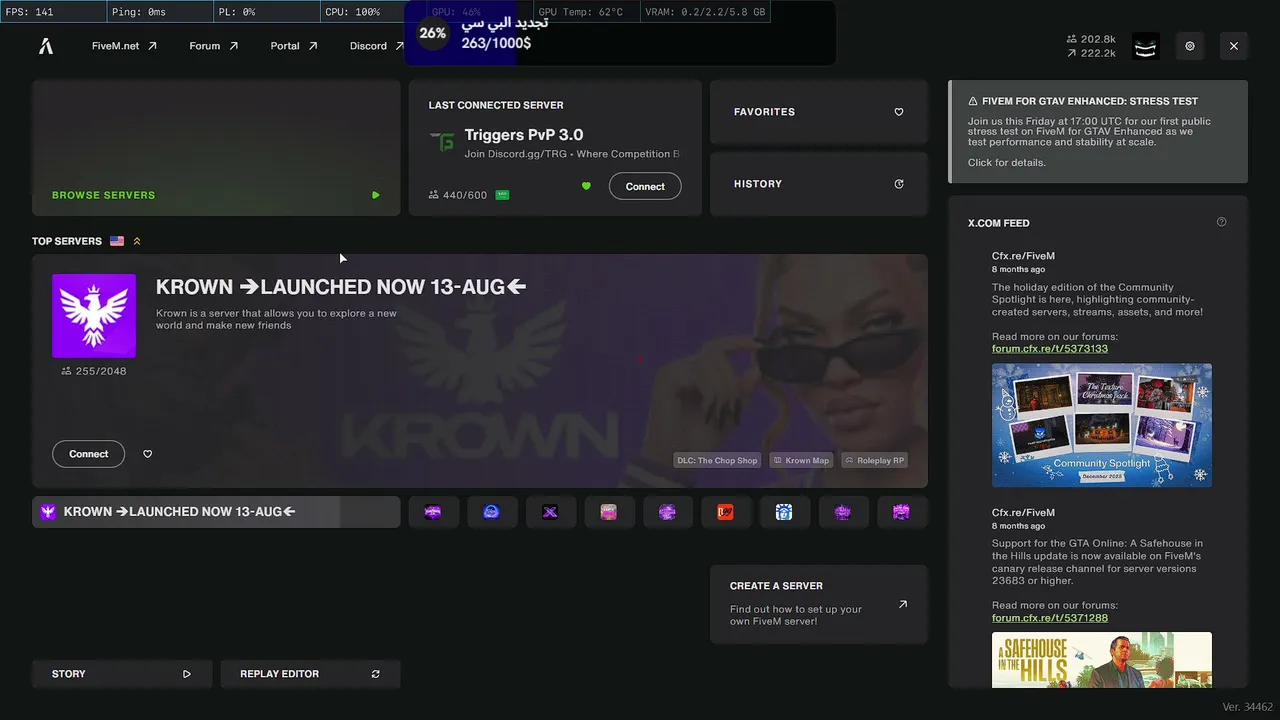Select the first purple server icon after the KROWN tab
The height and width of the screenshot is (720, 1280).
click(433, 512)
